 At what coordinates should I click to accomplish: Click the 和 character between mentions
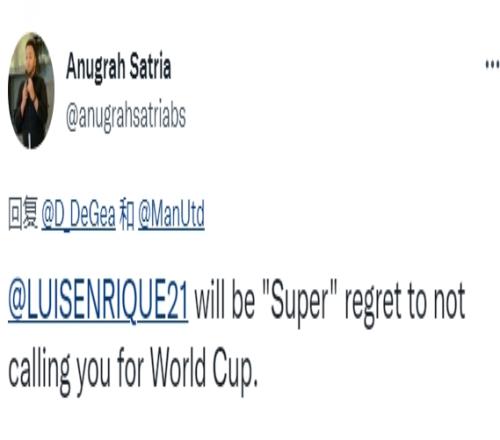click(127, 214)
